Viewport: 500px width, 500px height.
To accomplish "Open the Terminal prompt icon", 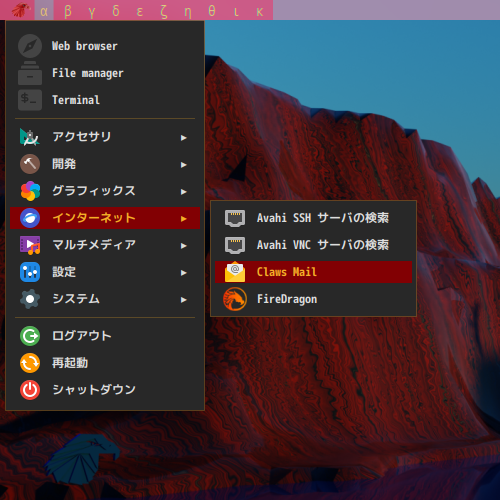I will [30, 100].
